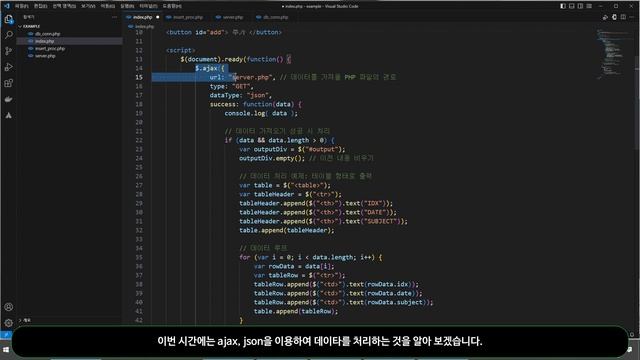Click 'console.log( data );' line
Viewport: 640px width, 360px height.
pyautogui.click(x=261, y=113)
